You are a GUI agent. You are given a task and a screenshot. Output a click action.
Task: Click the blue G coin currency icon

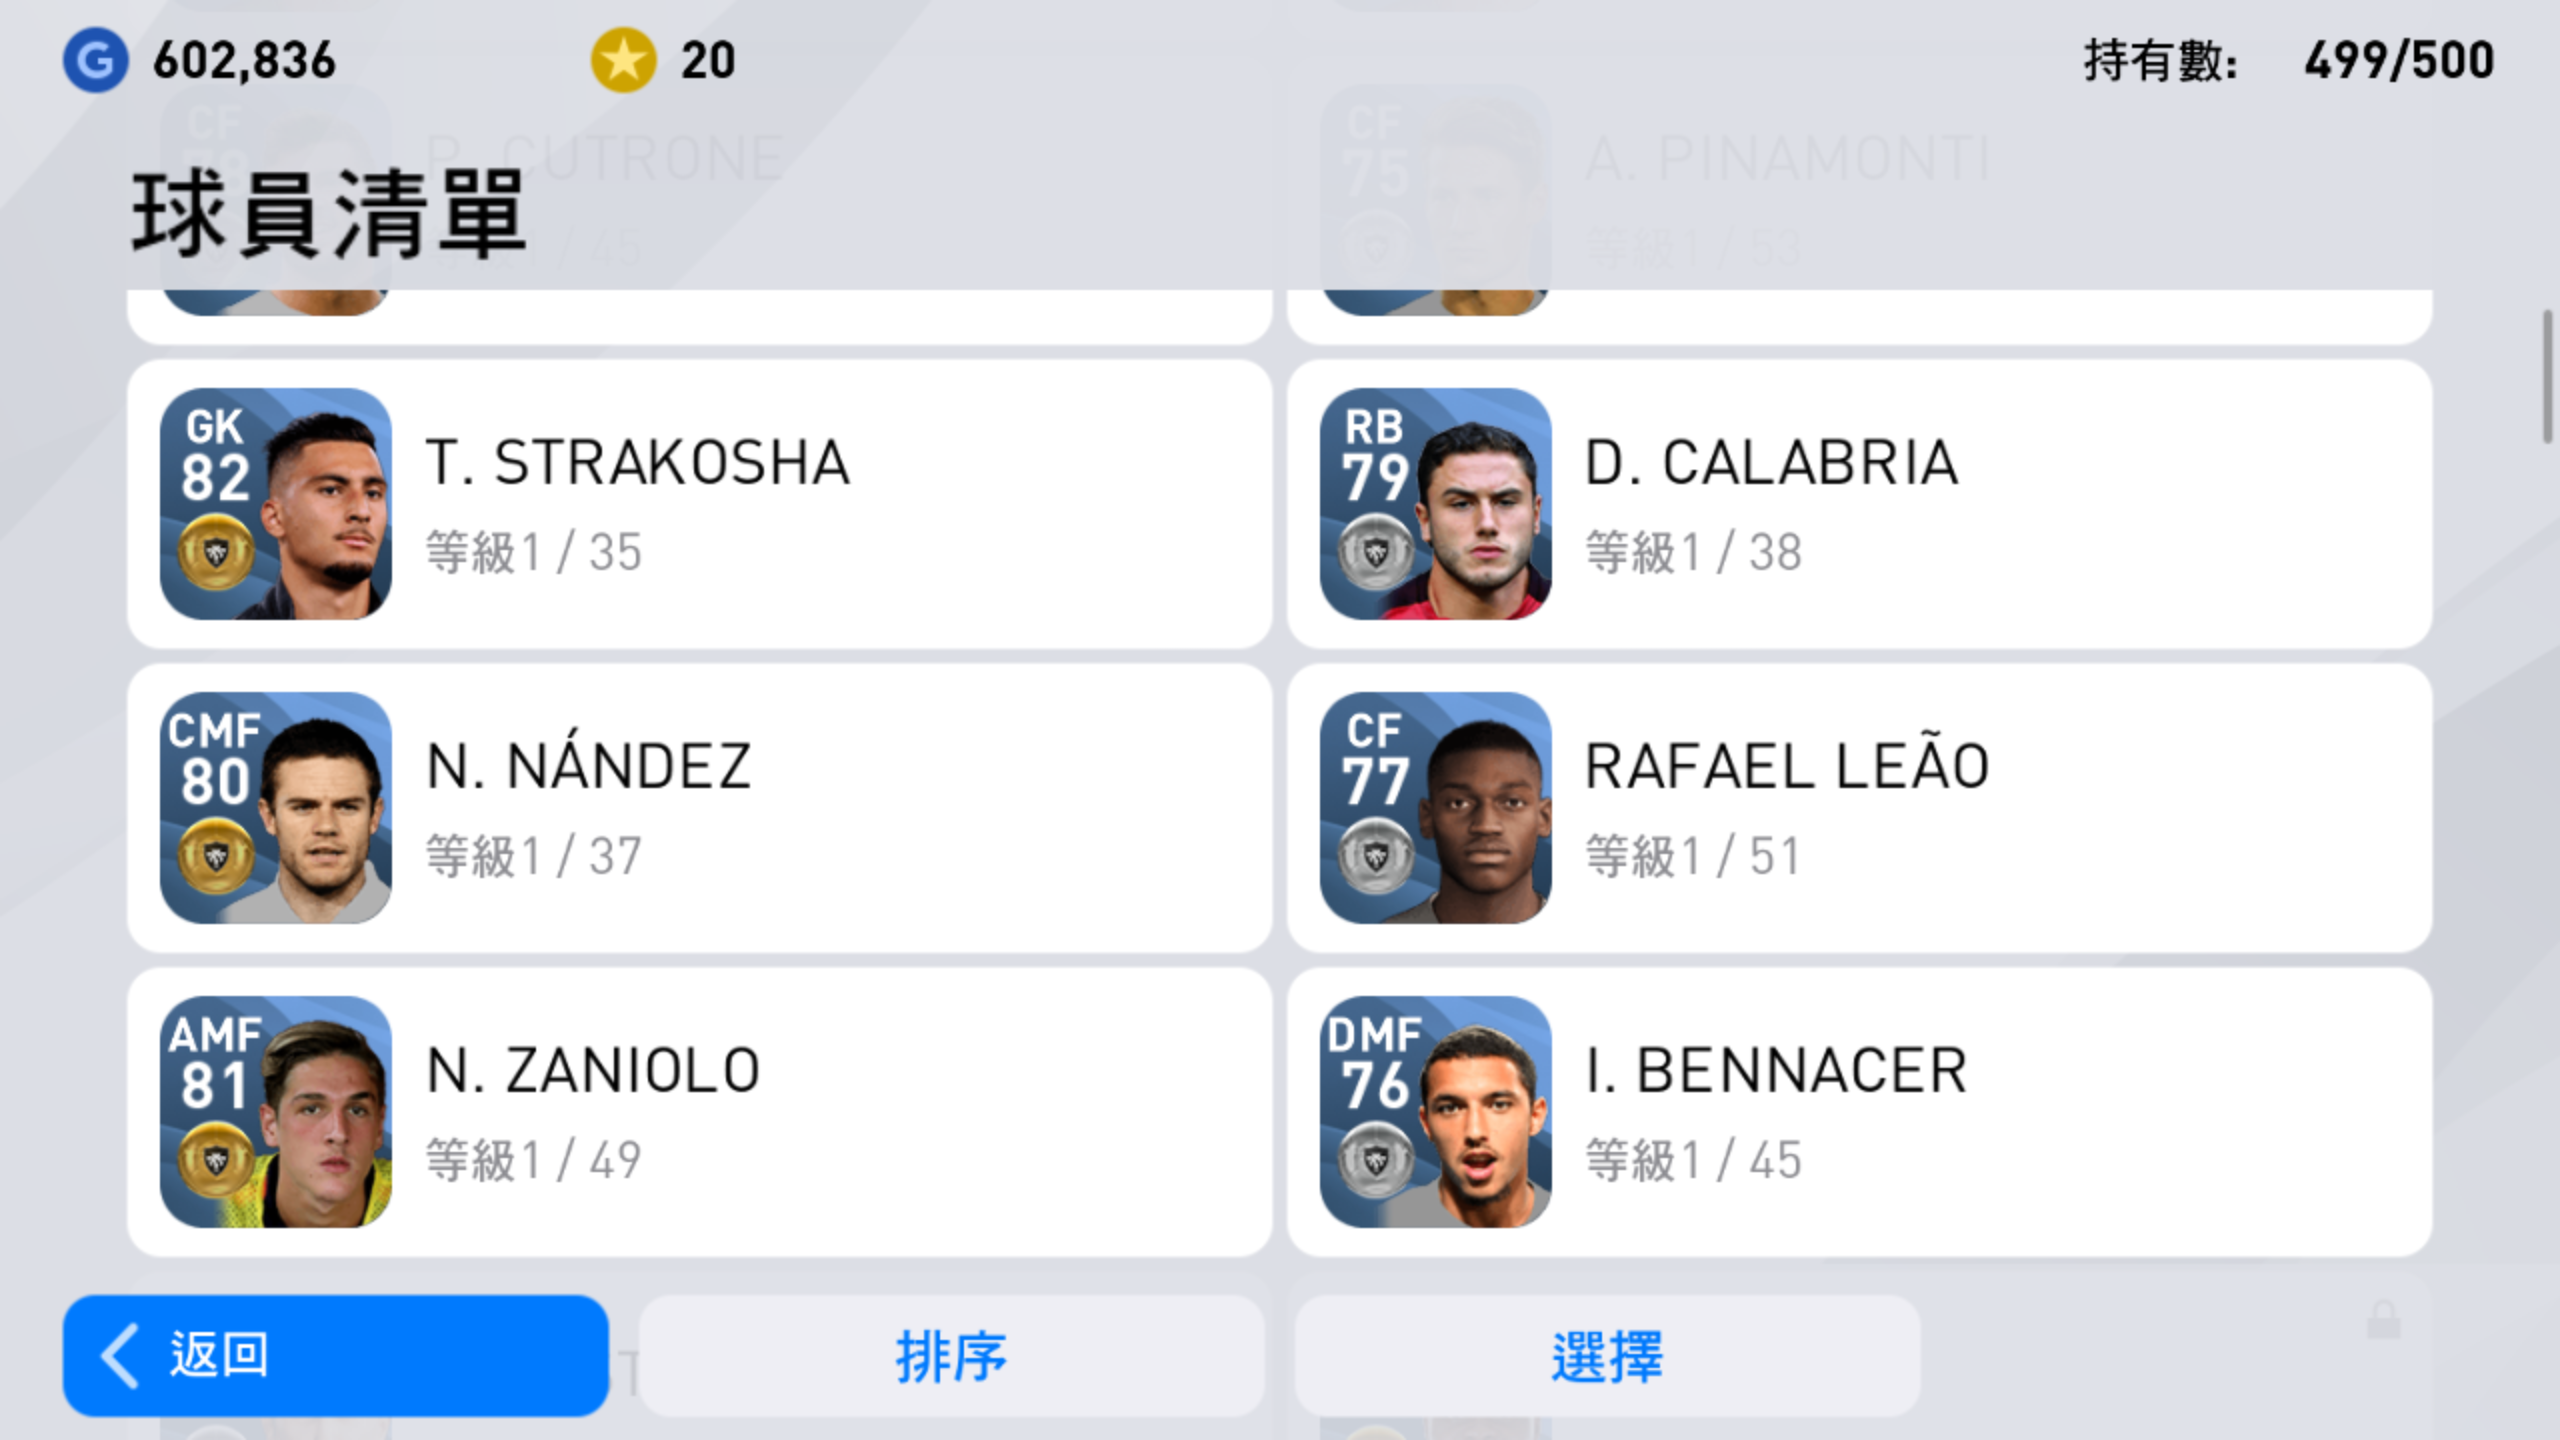click(x=95, y=60)
